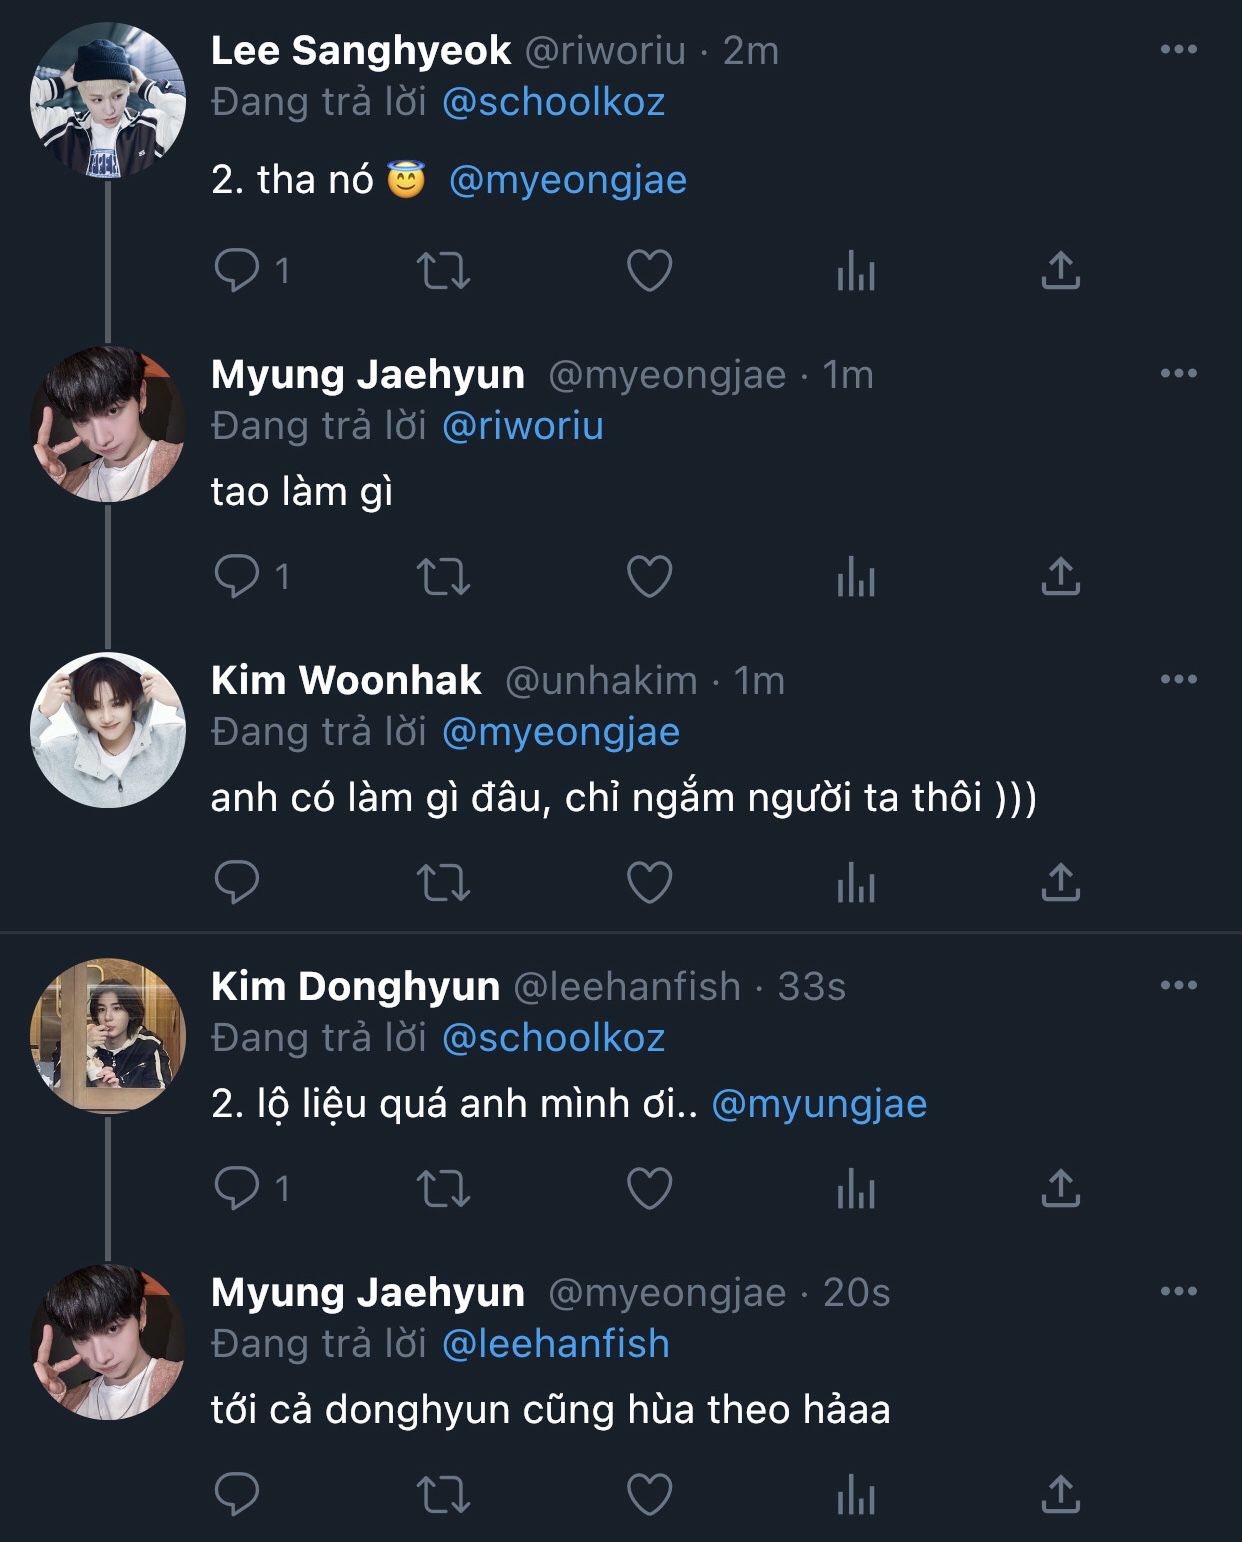The height and width of the screenshot is (1542, 1242).
Task: Open more options on Kim Donghyun's tweet
Action: point(1178,986)
